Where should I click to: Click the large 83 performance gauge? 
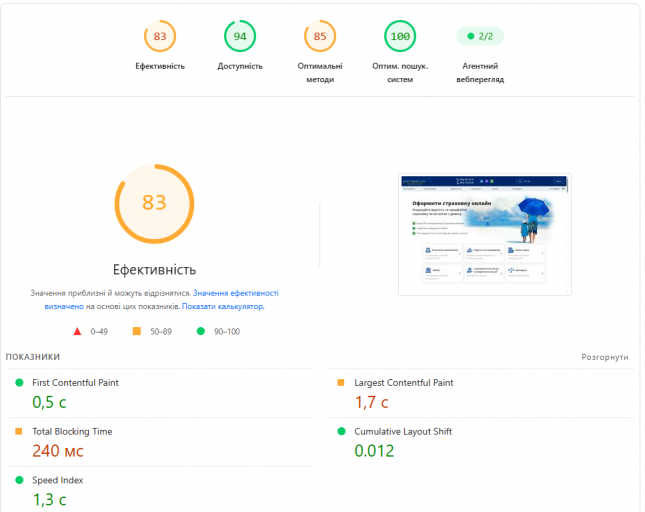[x=154, y=204]
